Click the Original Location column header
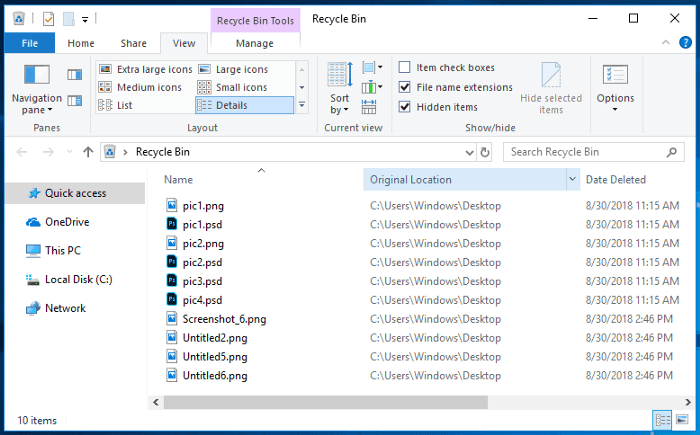This screenshot has width=700, height=435. pyautogui.click(x=465, y=180)
